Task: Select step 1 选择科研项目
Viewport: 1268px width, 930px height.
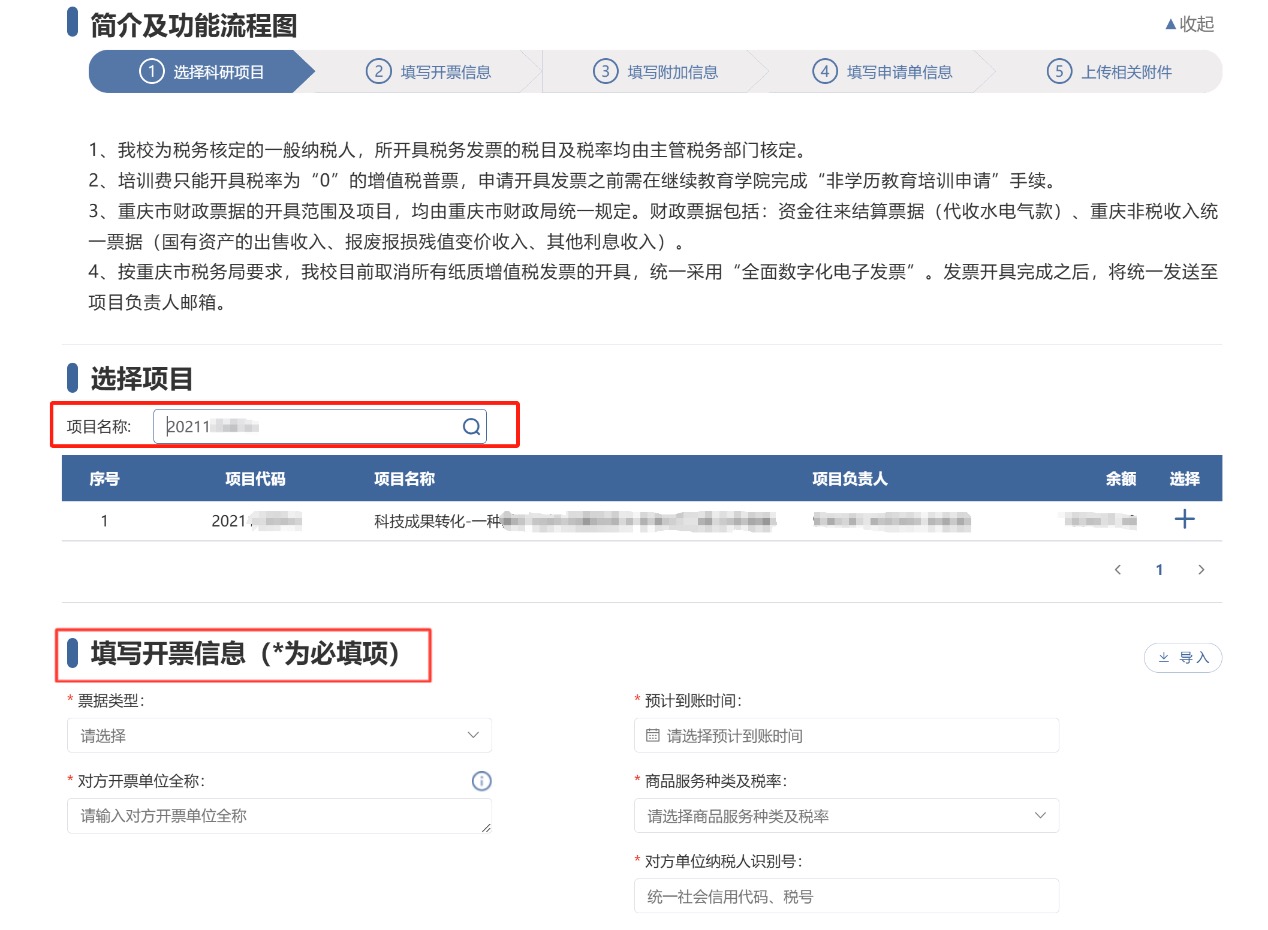Action: 202,72
